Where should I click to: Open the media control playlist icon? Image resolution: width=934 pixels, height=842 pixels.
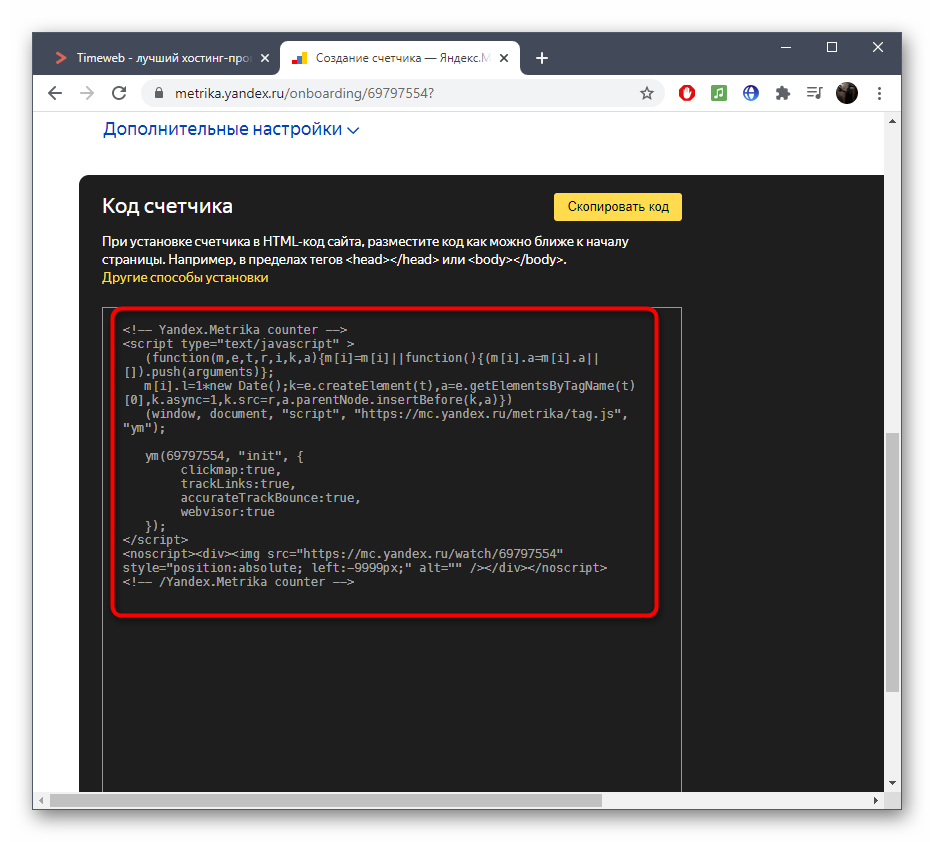coord(814,93)
